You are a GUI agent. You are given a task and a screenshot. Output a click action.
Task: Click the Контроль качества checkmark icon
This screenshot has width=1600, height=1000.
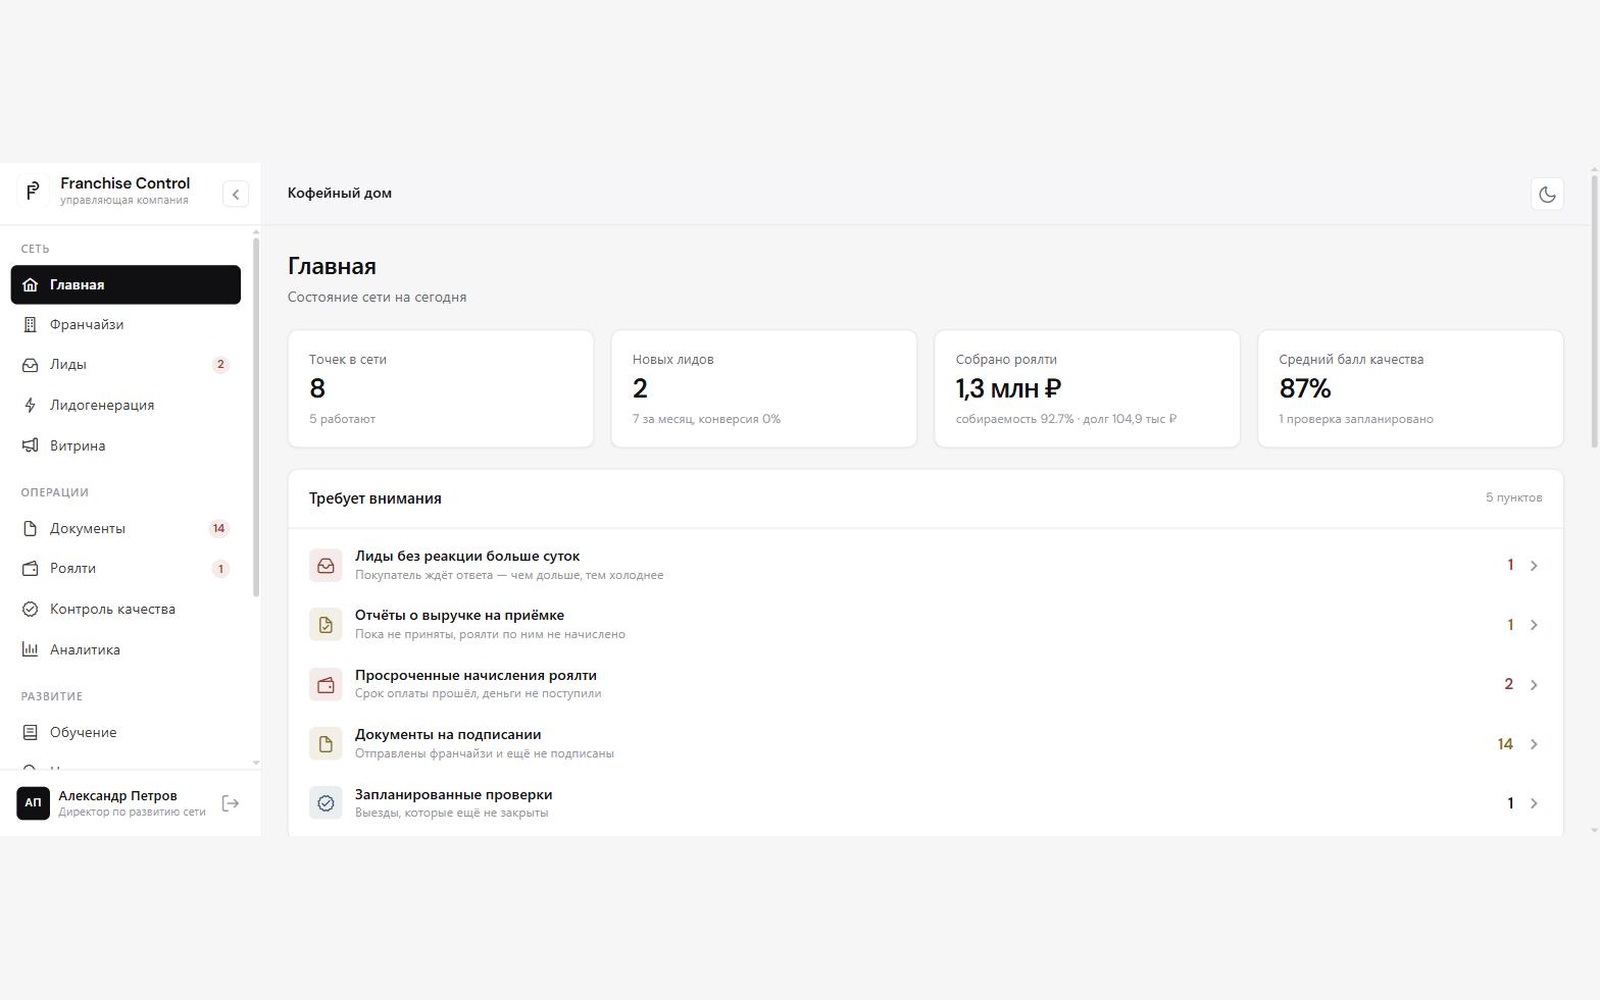30,609
